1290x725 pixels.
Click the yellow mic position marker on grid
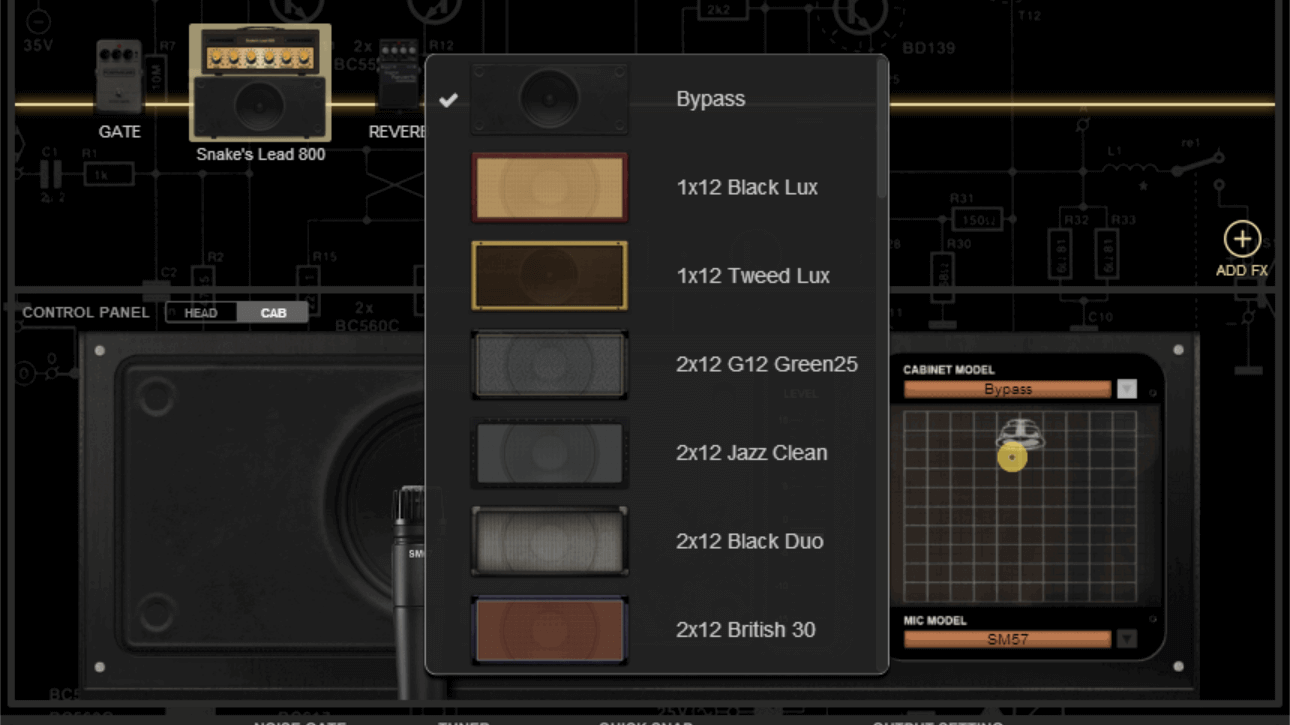1012,458
